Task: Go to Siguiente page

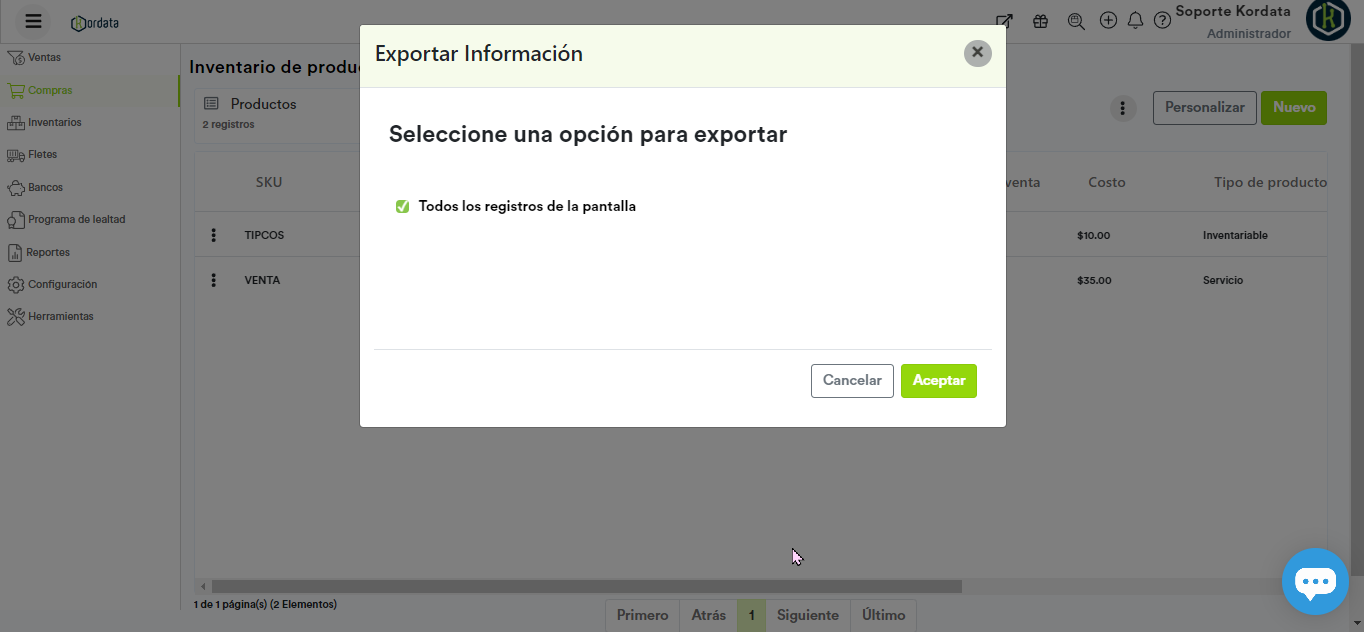Action: click(x=807, y=615)
